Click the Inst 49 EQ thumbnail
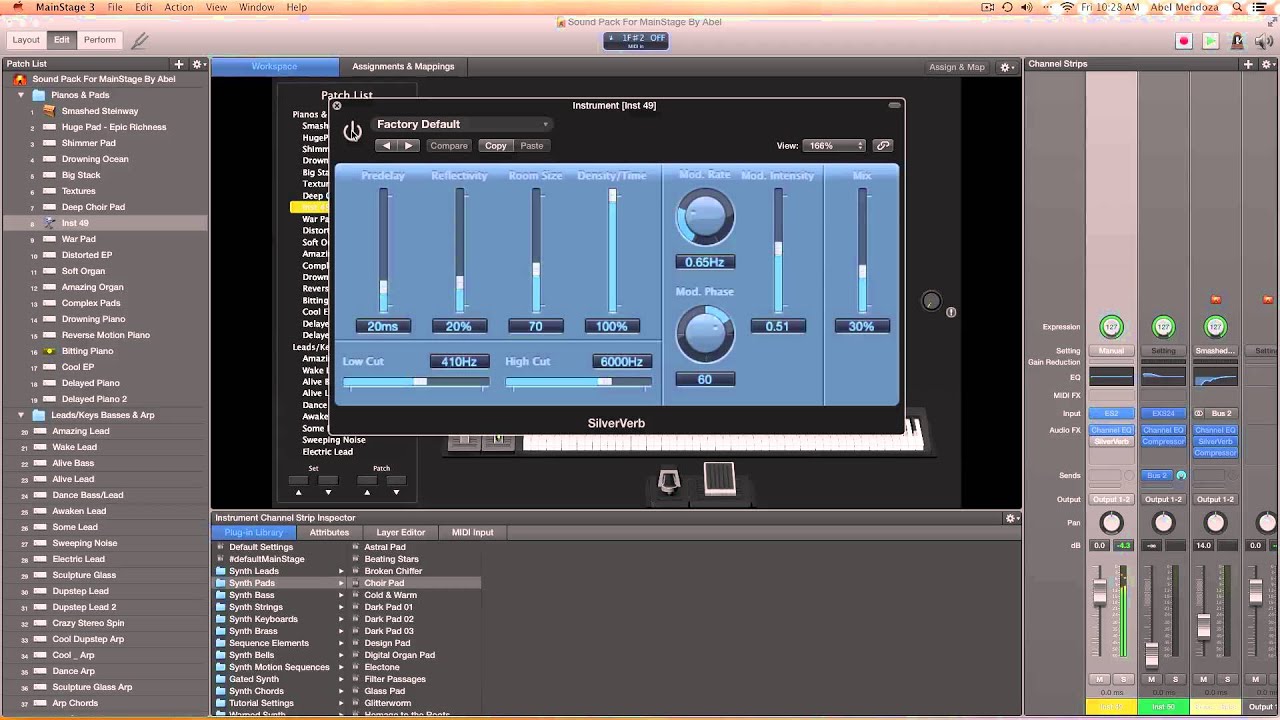 click(1111, 377)
